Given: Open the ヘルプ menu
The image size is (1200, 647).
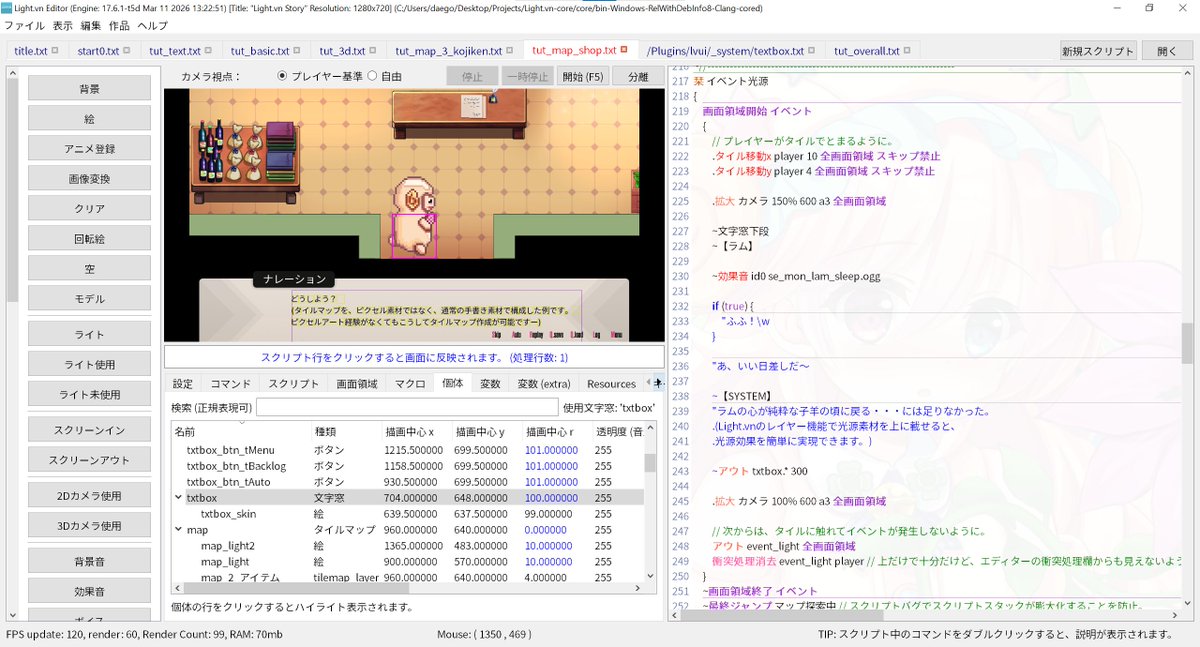Looking at the screenshot, I should [x=153, y=26].
